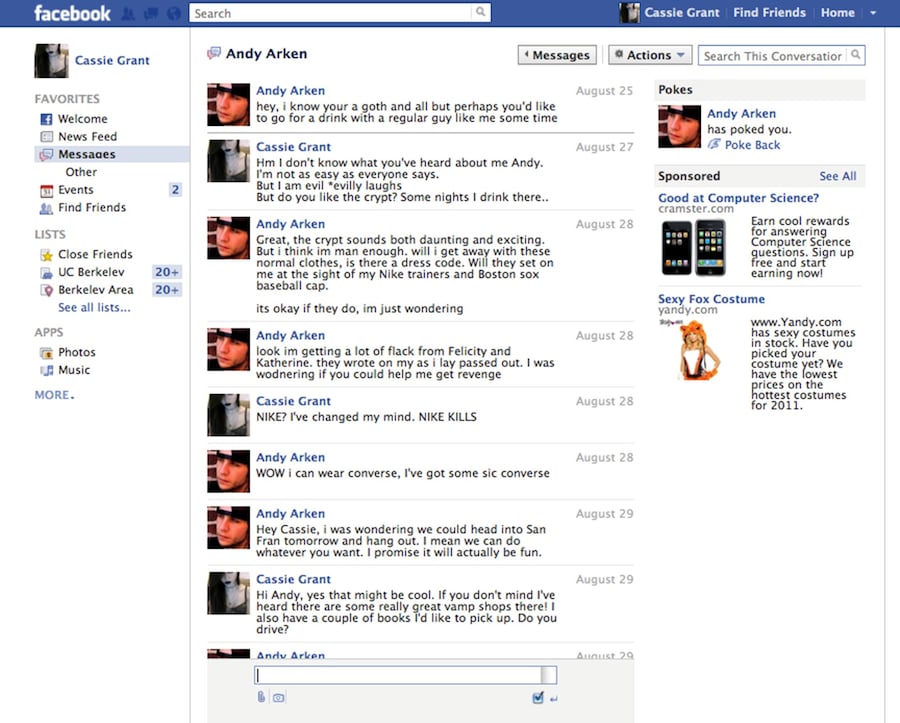The height and width of the screenshot is (723, 900).
Task: Click See All in Sponsored section
Action: [x=837, y=176]
